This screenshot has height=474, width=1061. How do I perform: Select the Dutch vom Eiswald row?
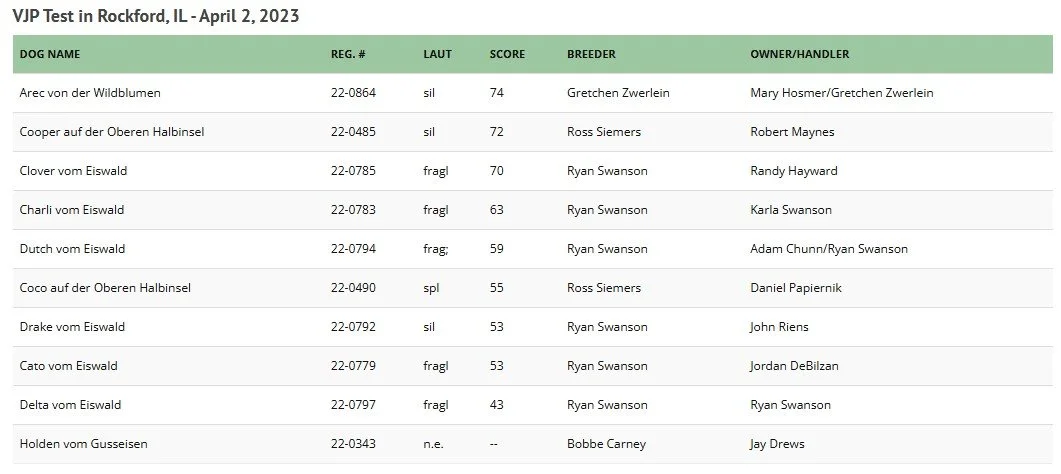(x=533, y=249)
